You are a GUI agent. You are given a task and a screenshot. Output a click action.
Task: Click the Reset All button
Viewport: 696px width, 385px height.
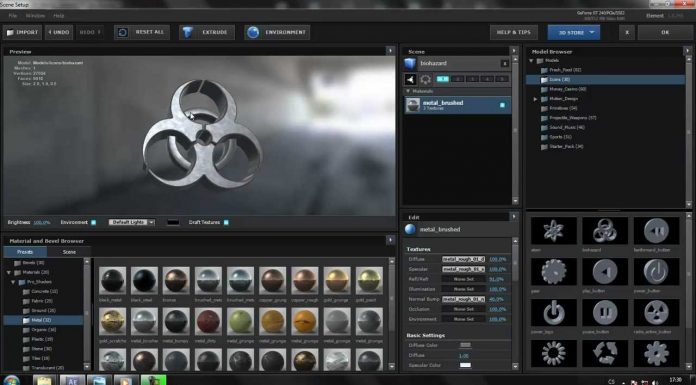[x=142, y=32]
